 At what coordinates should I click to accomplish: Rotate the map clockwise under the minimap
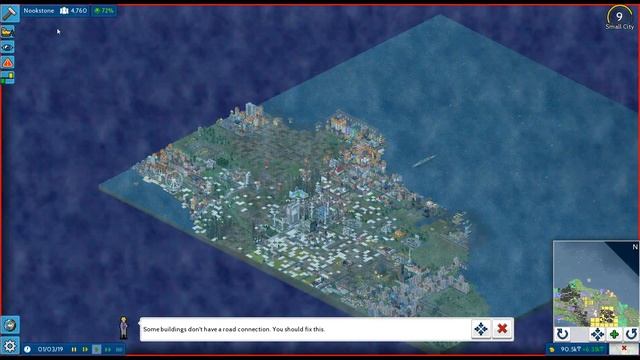tap(563, 334)
